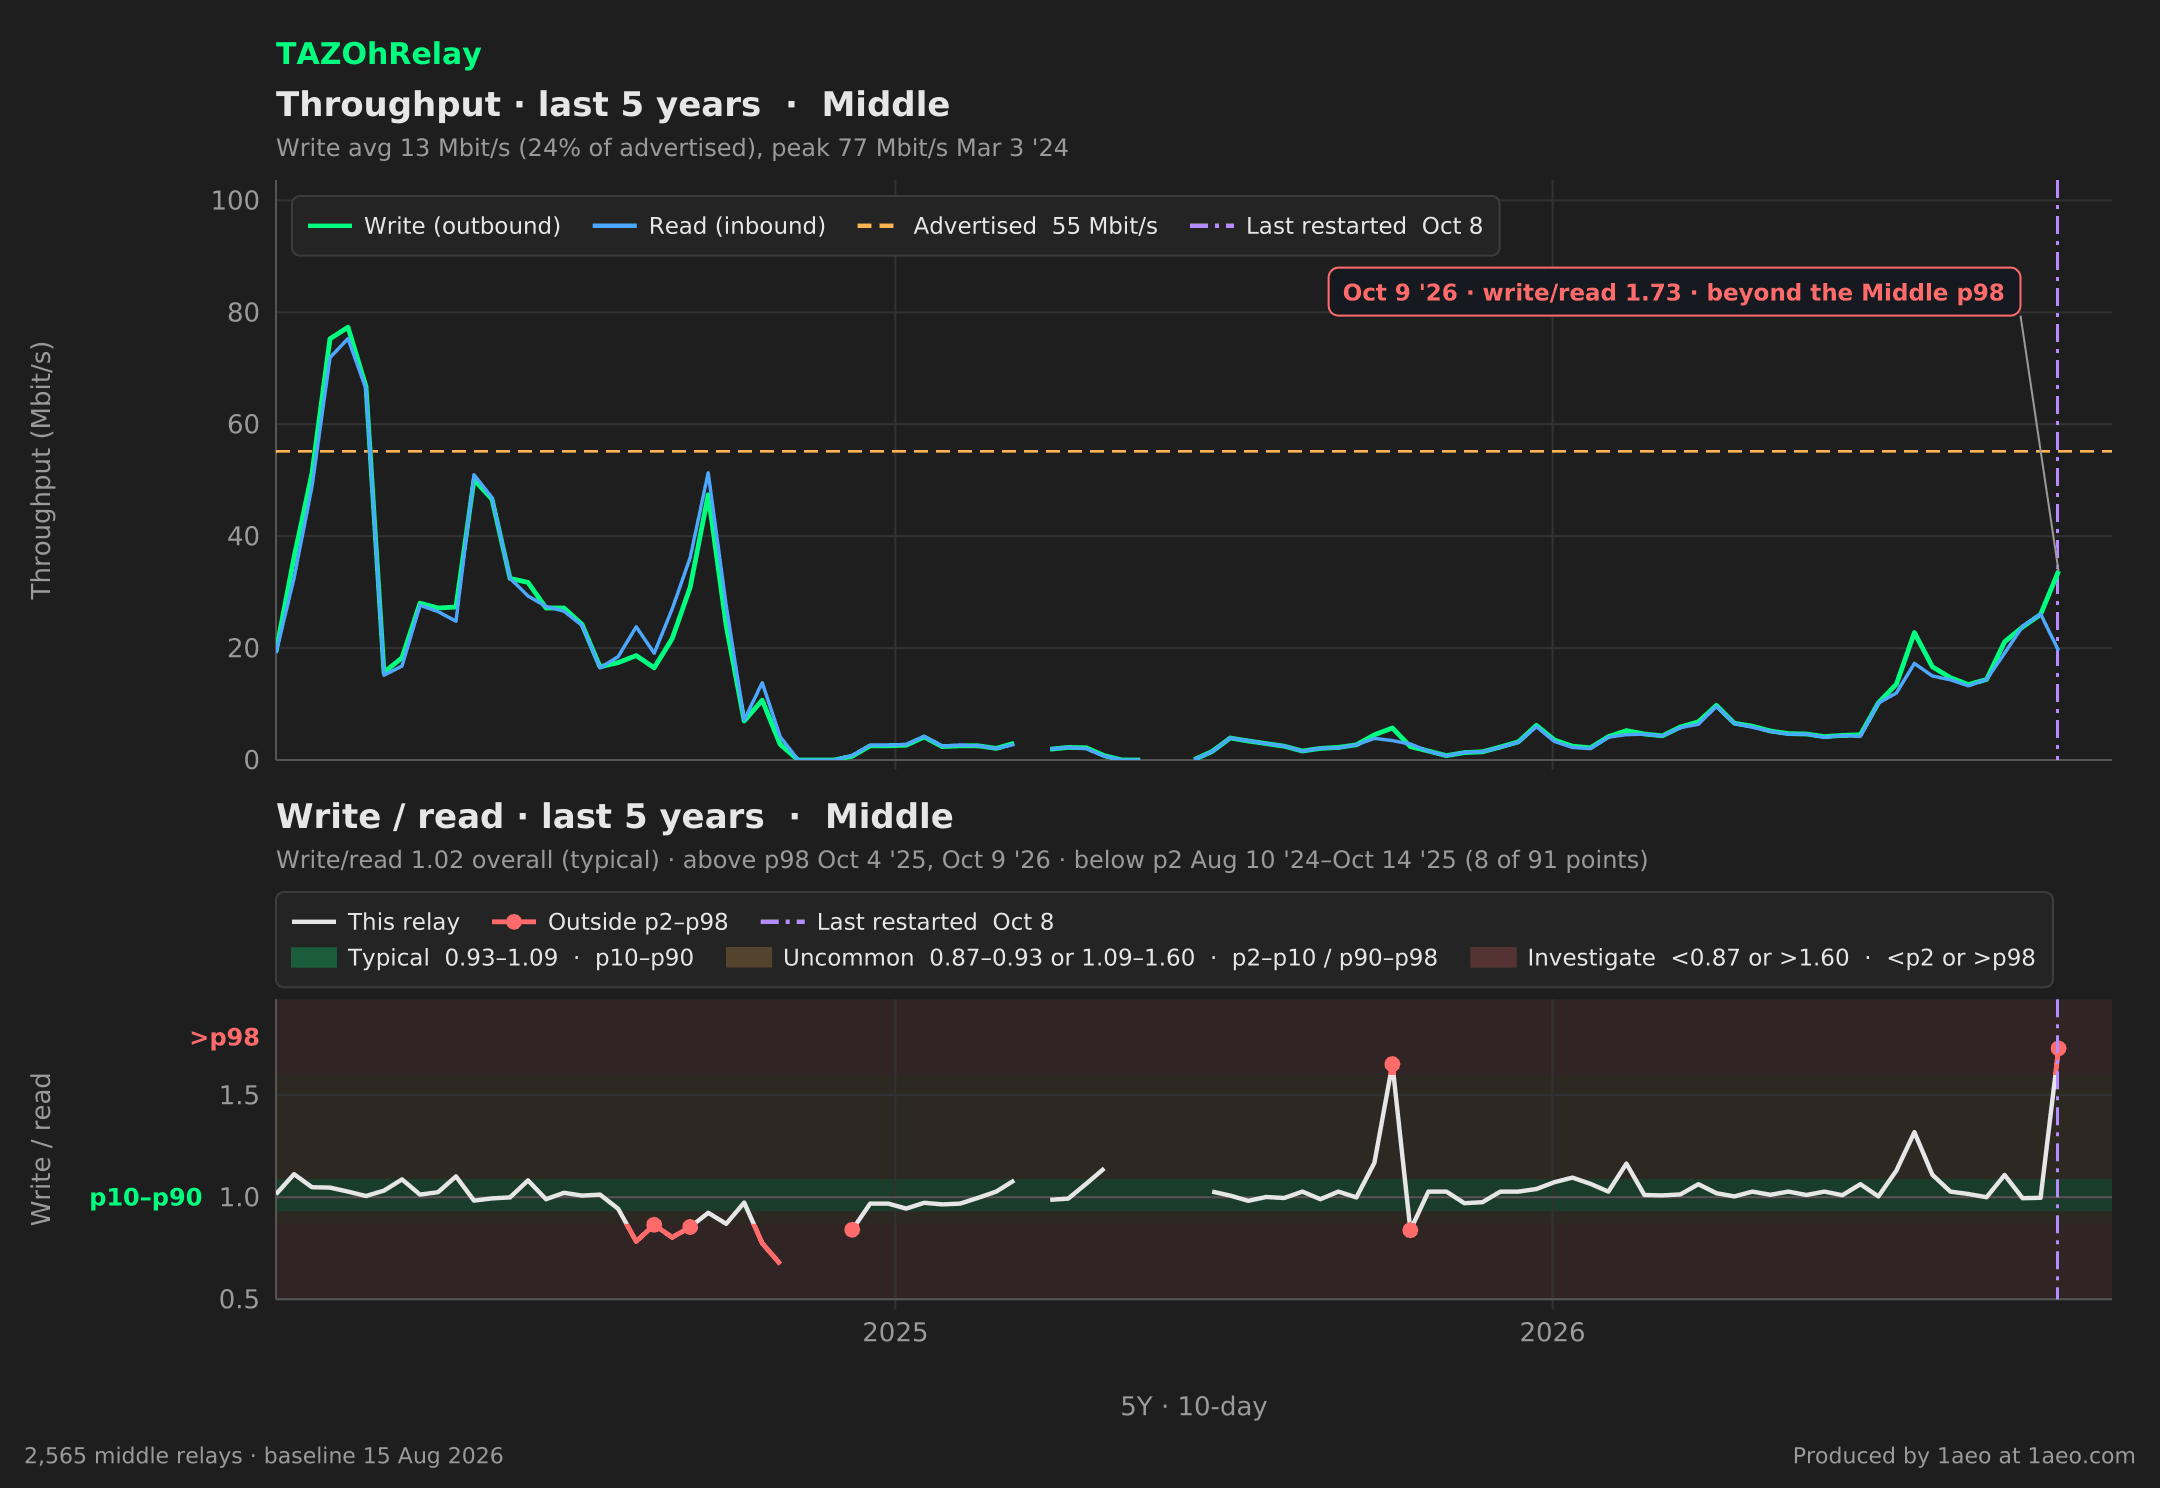The height and width of the screenshot is (1488, 2160).
Task: Click the 2026 x-axis label
Action: [1552, 1332]
